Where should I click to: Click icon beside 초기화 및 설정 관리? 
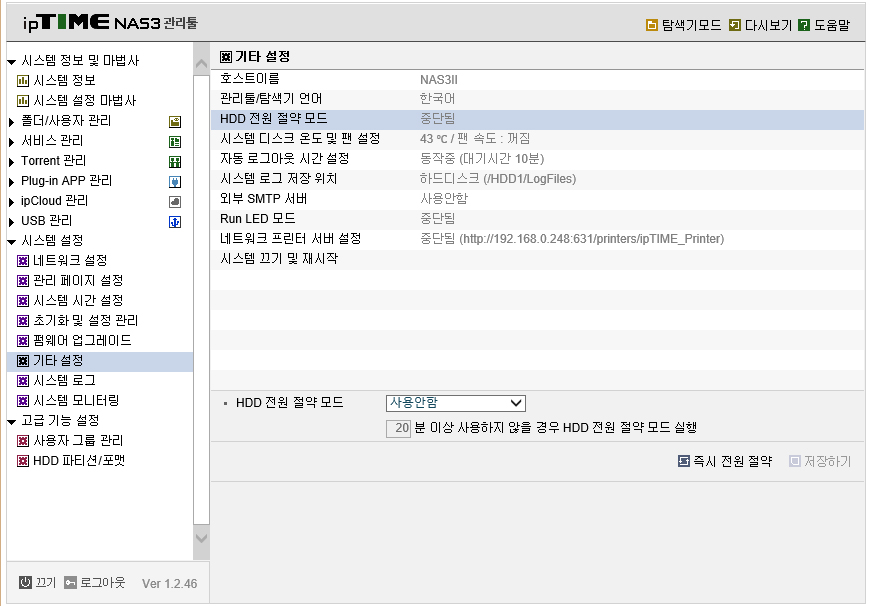(x=23, y=321)
